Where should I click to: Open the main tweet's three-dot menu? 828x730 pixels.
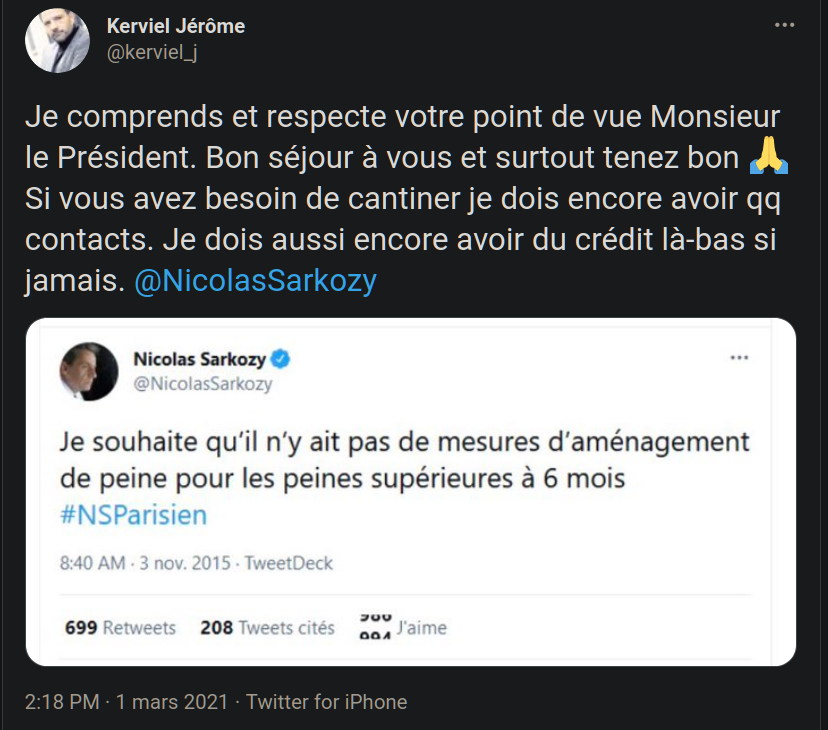coord(785,27)
